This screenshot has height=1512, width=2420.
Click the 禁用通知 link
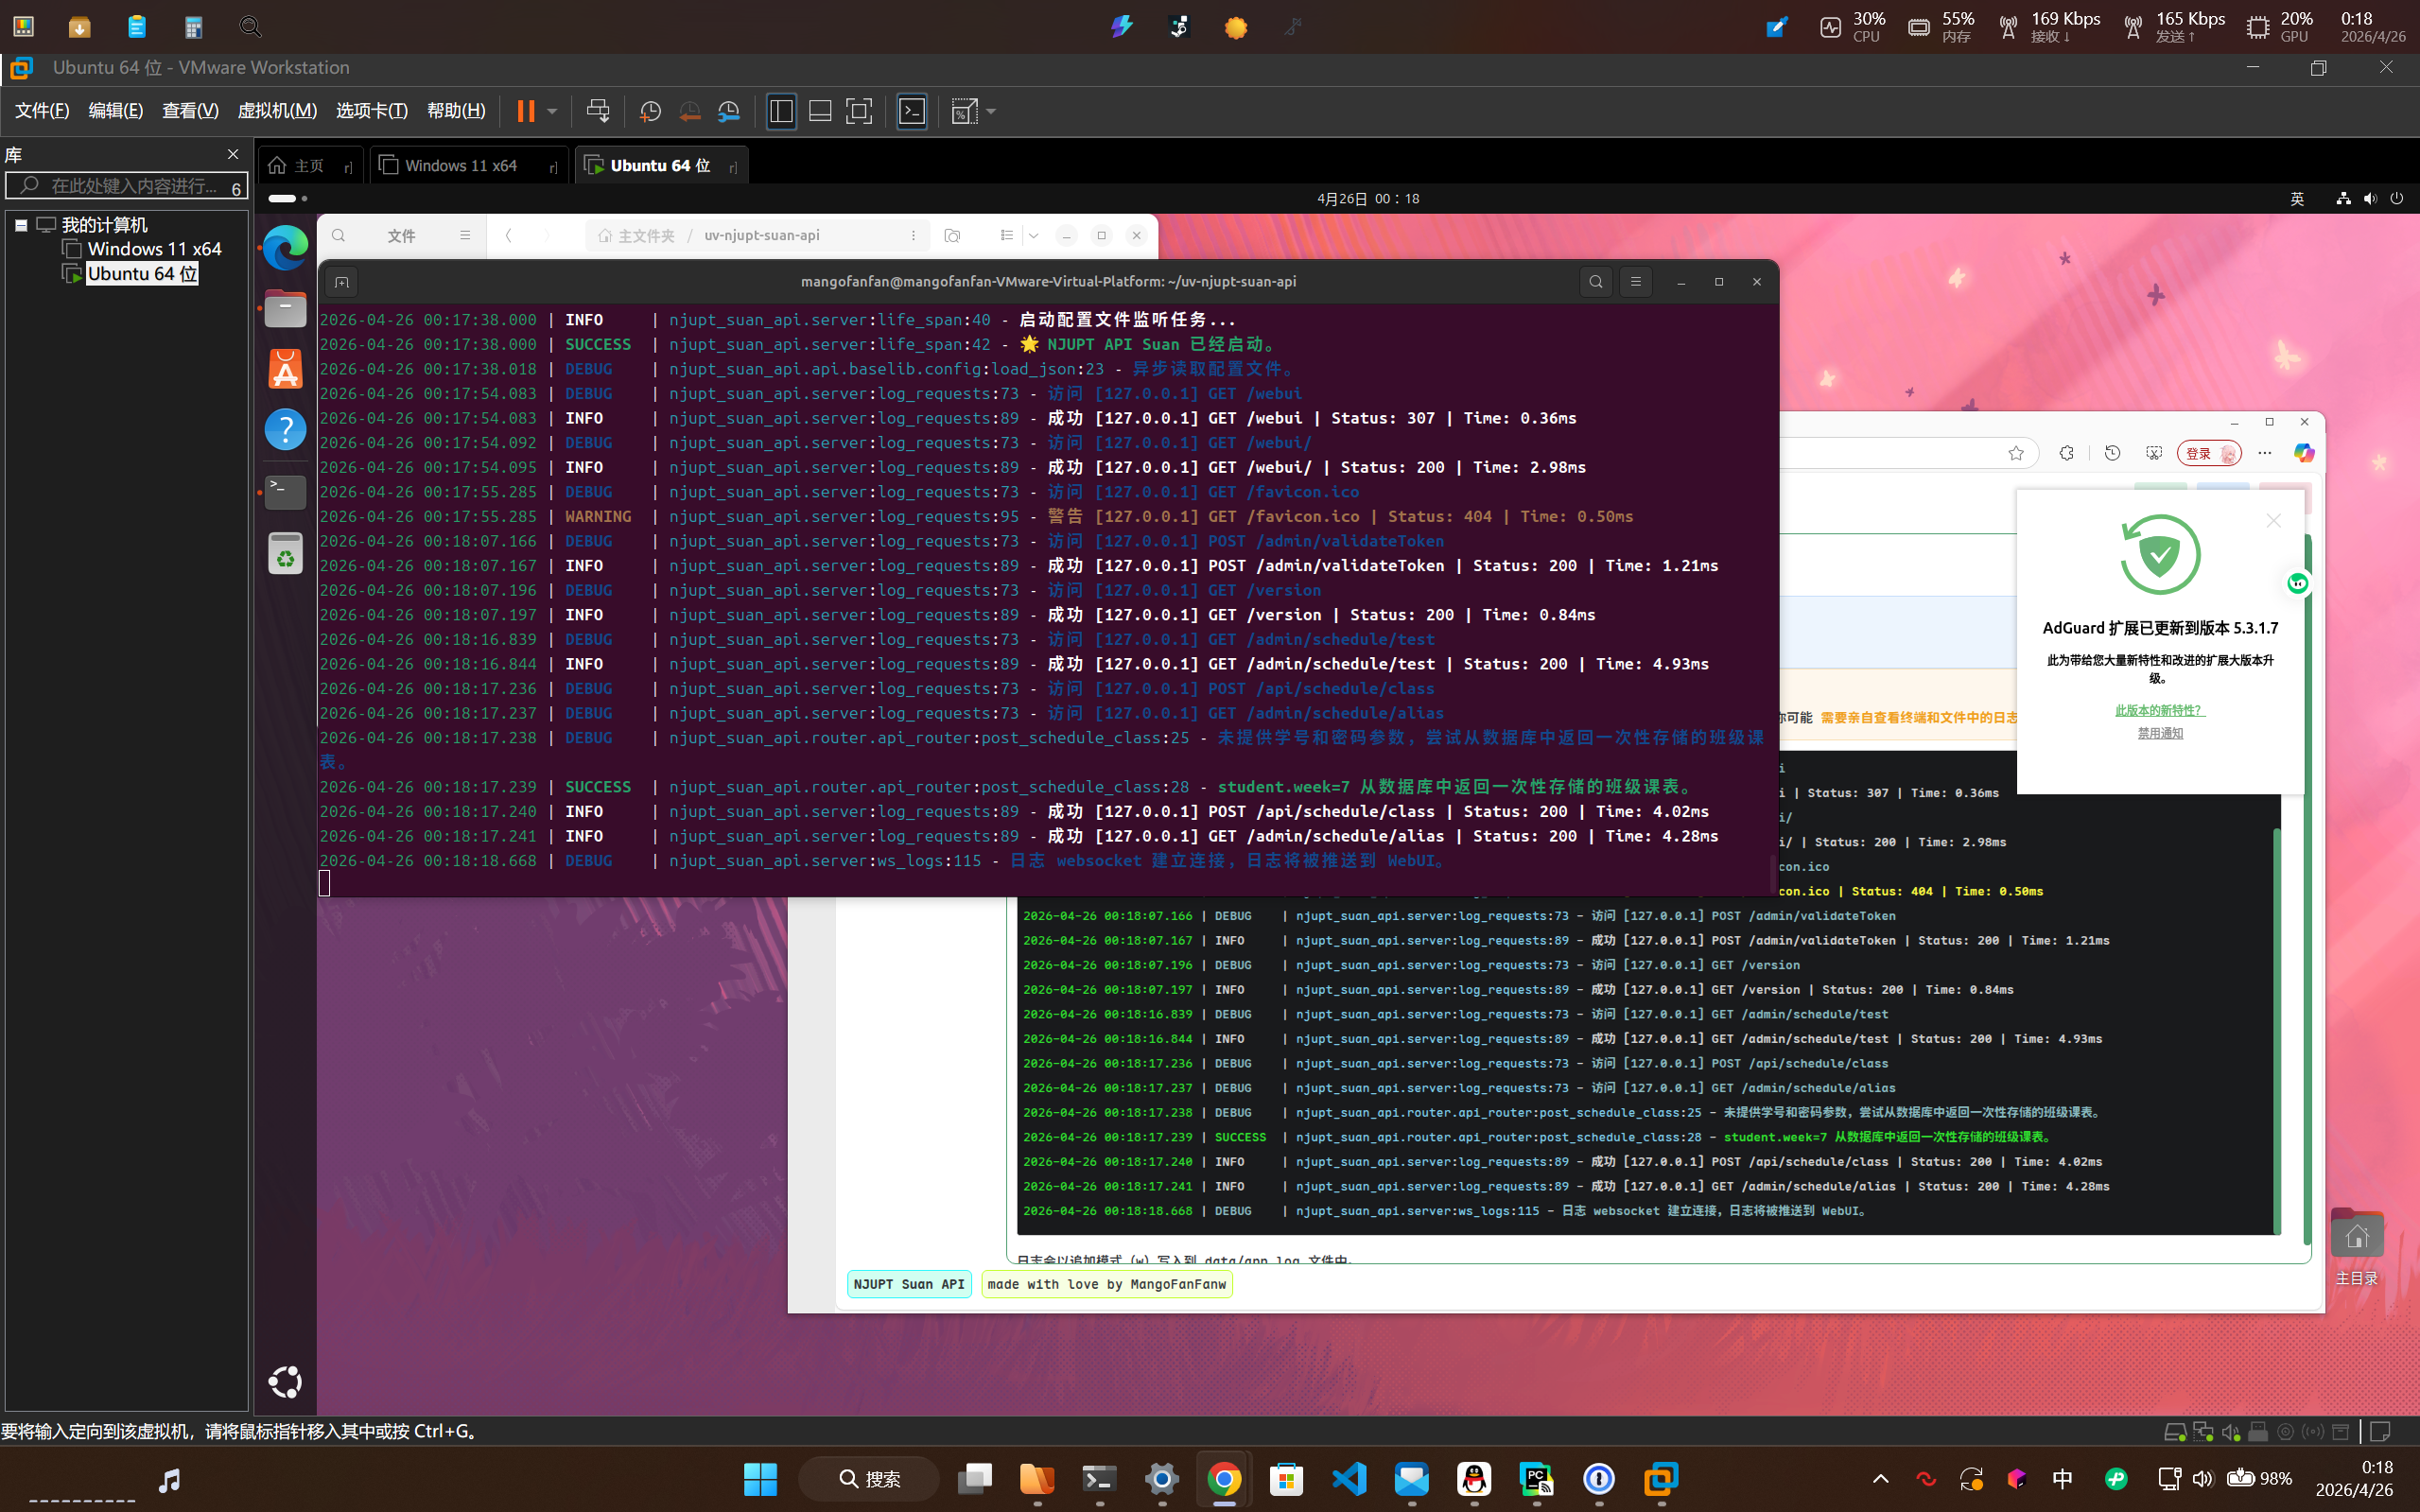2159,733
